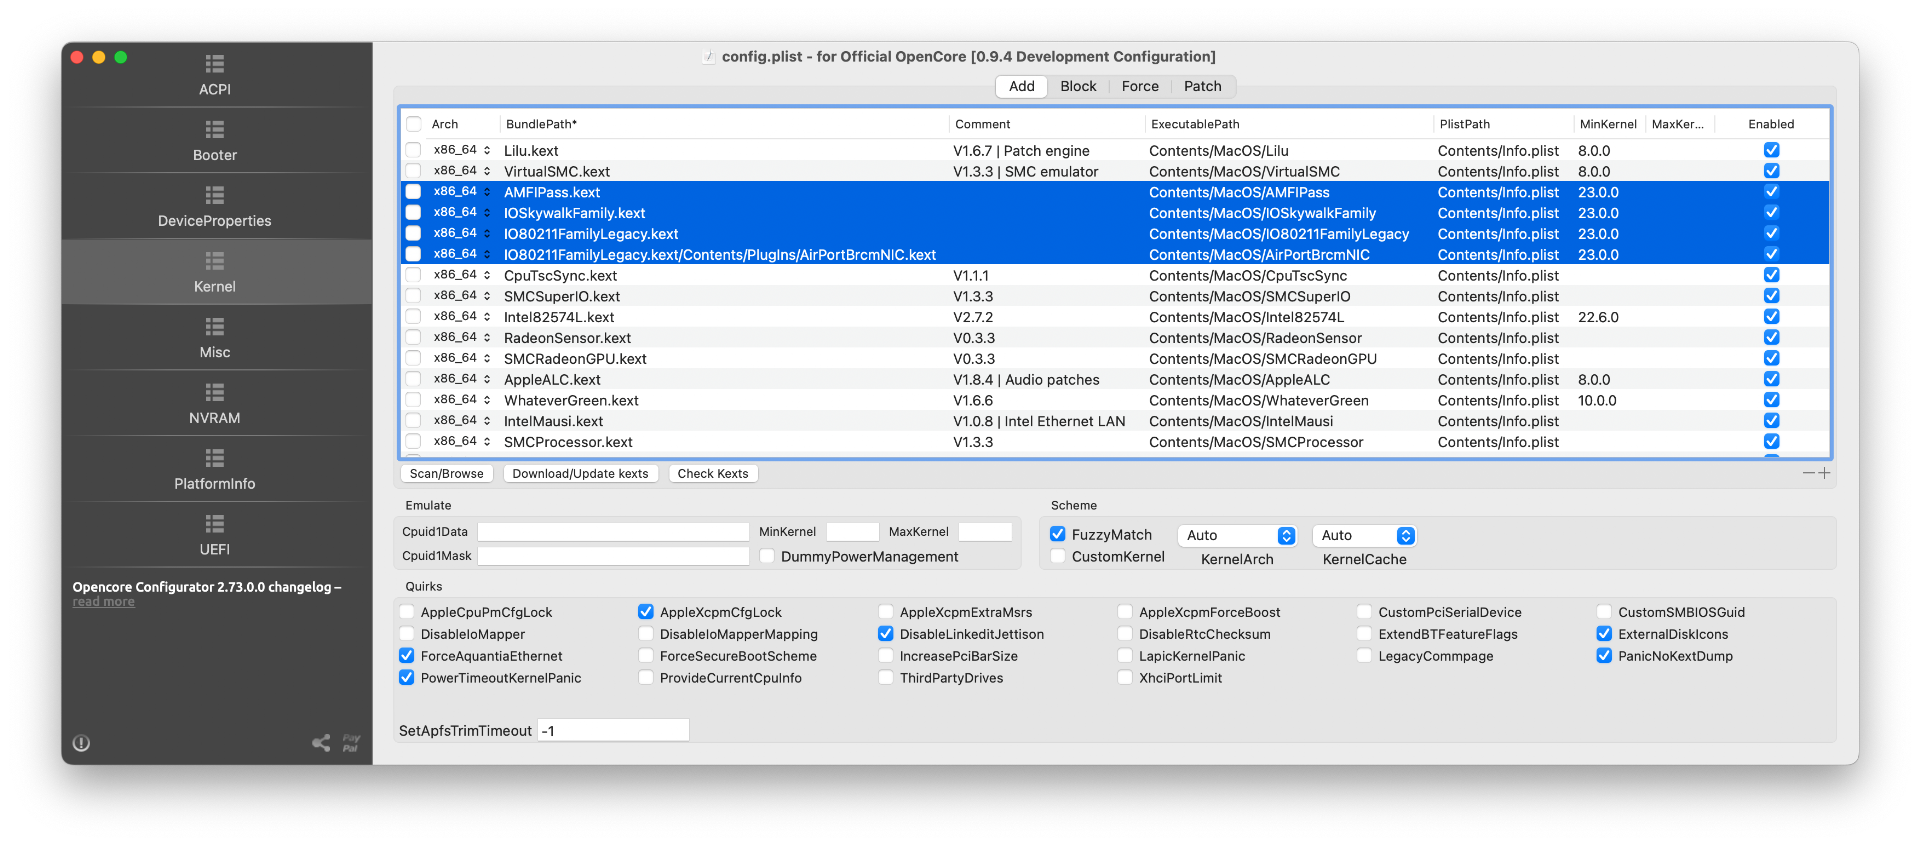
Task: Switch to the Patch tab
Action: click(x=1203, y=87)
